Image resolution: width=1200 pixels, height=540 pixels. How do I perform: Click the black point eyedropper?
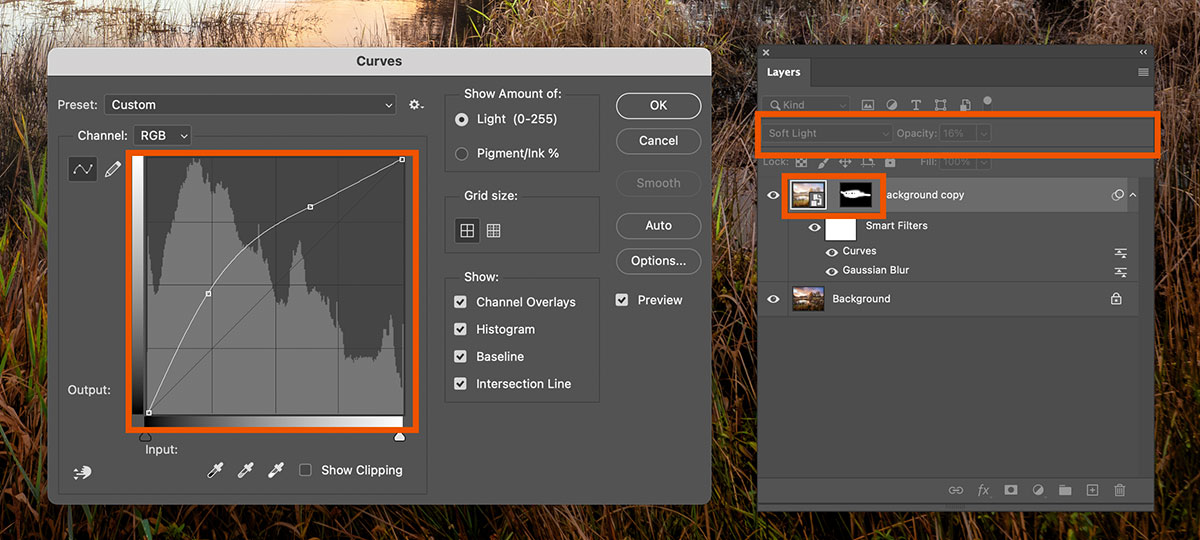tap(215, 470)
